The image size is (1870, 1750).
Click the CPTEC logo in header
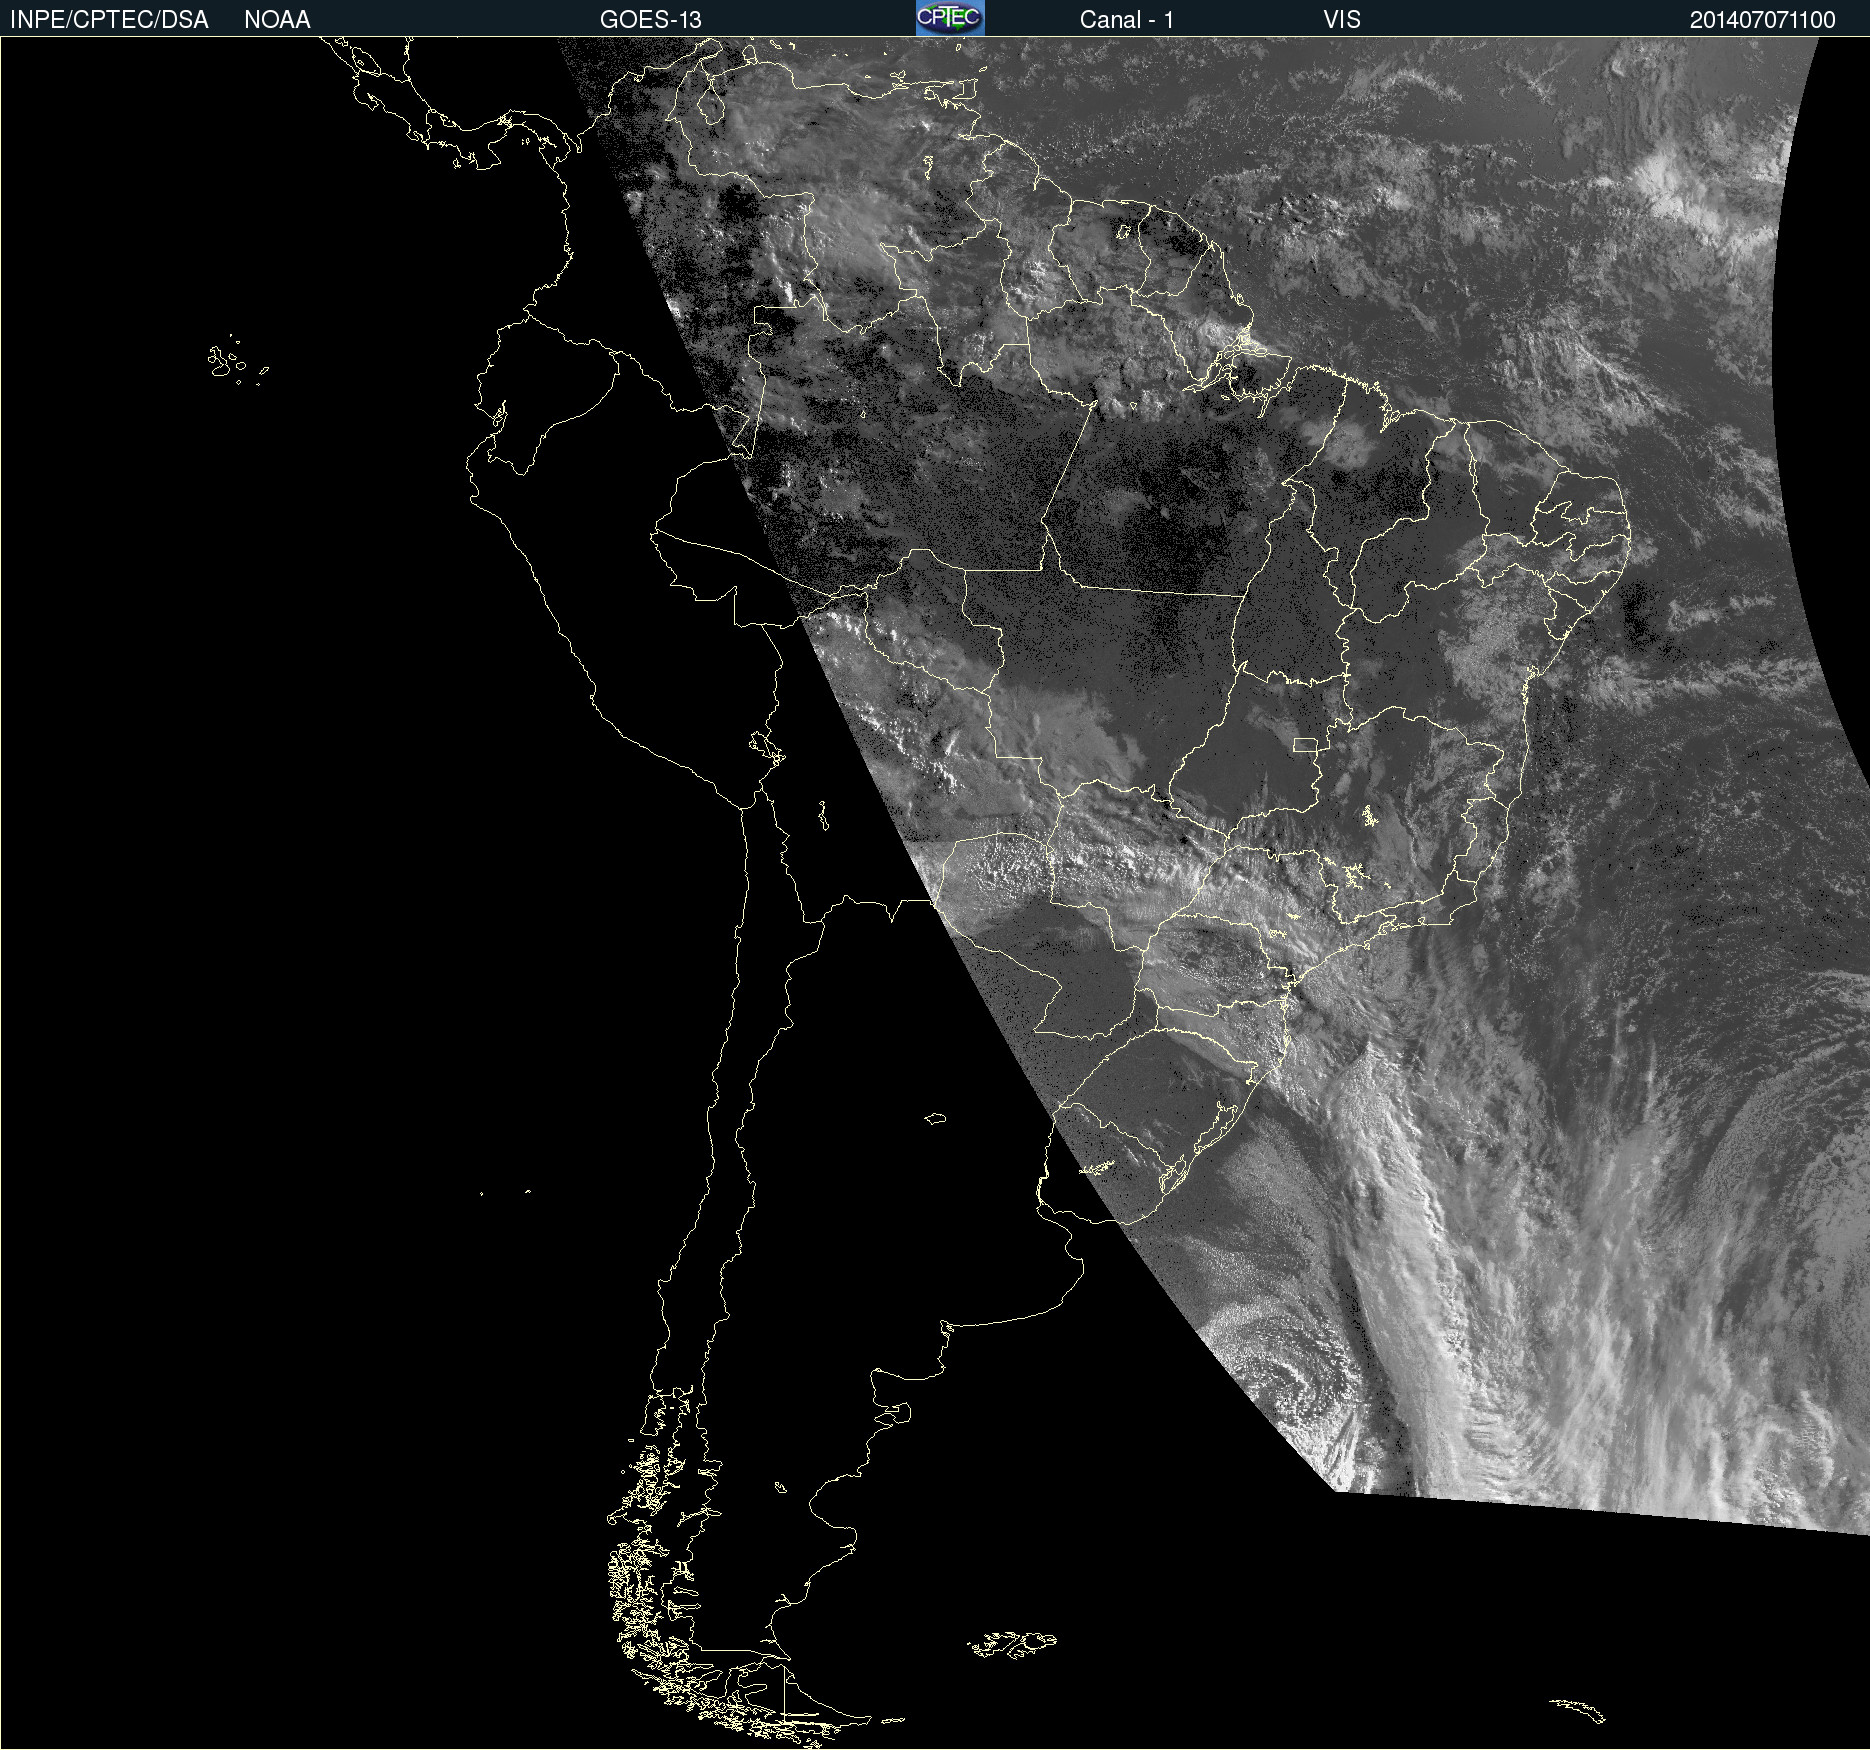[x=949, y=18]
